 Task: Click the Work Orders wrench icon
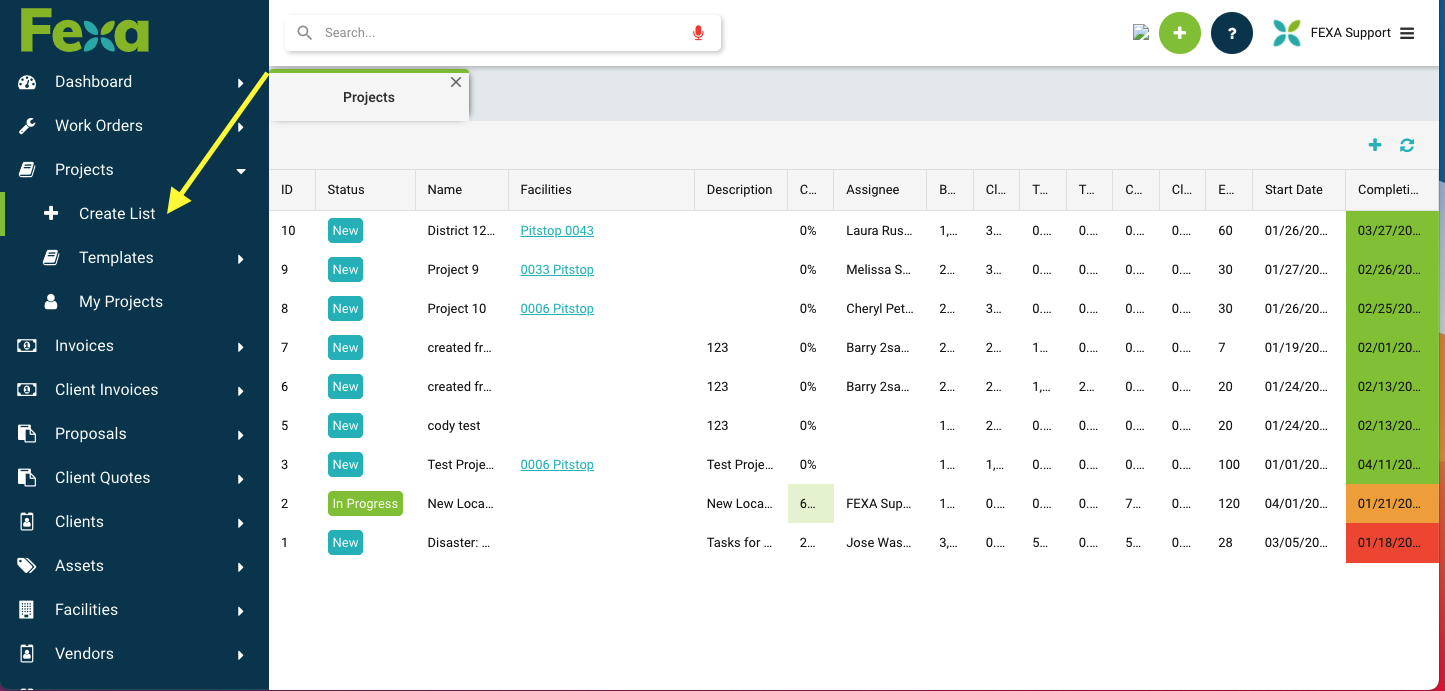click(27, 126)
